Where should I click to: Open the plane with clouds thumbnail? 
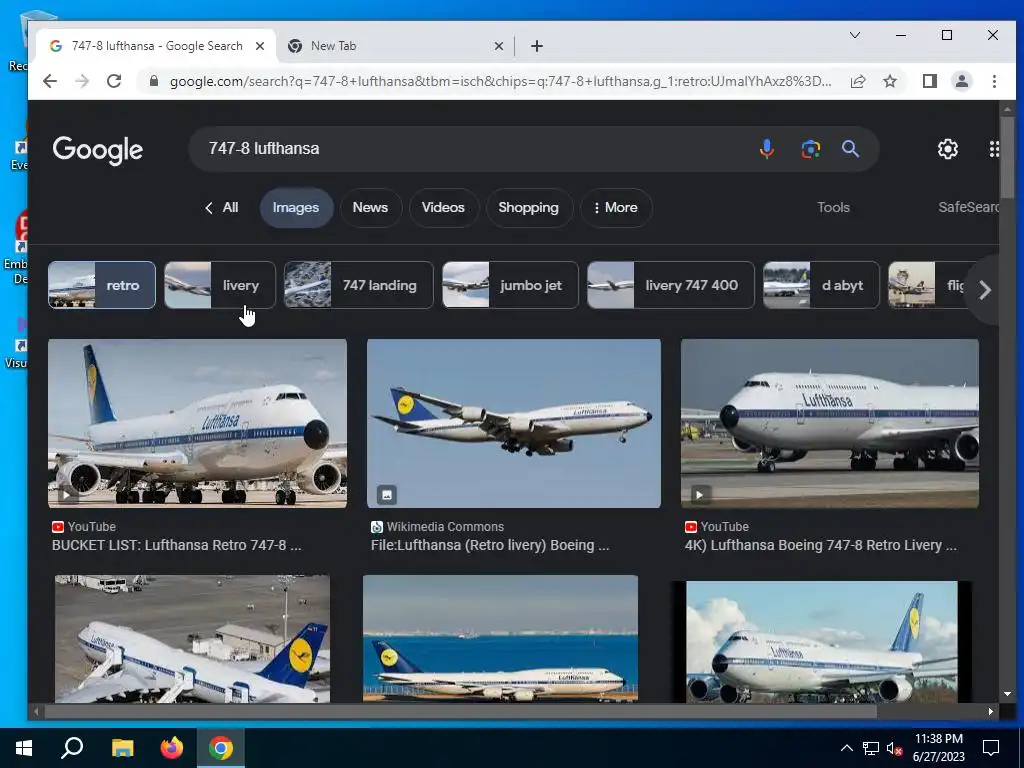822,642
